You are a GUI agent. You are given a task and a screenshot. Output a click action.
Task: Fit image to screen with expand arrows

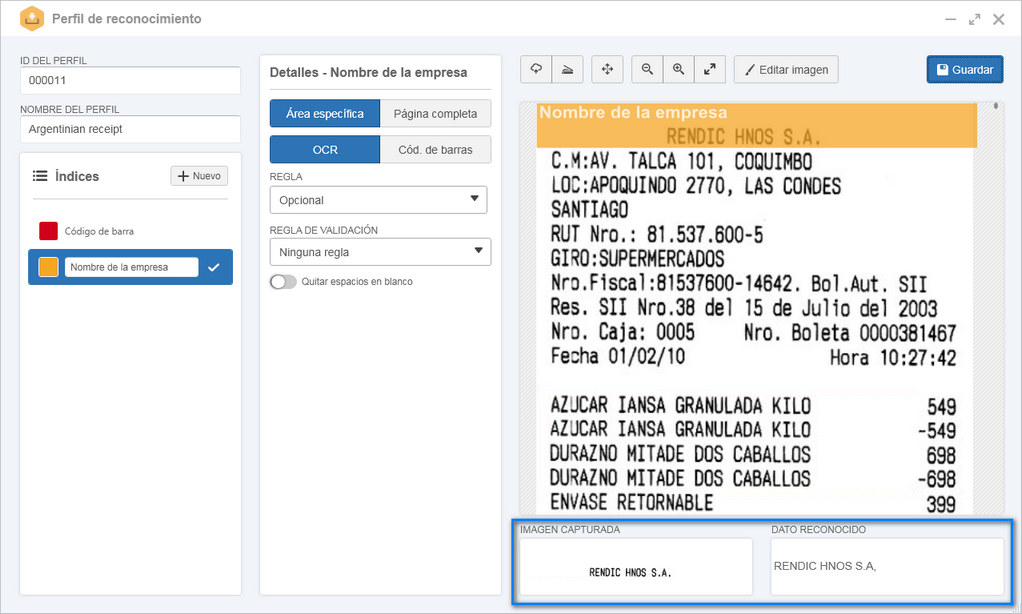[x=710, y=70]
